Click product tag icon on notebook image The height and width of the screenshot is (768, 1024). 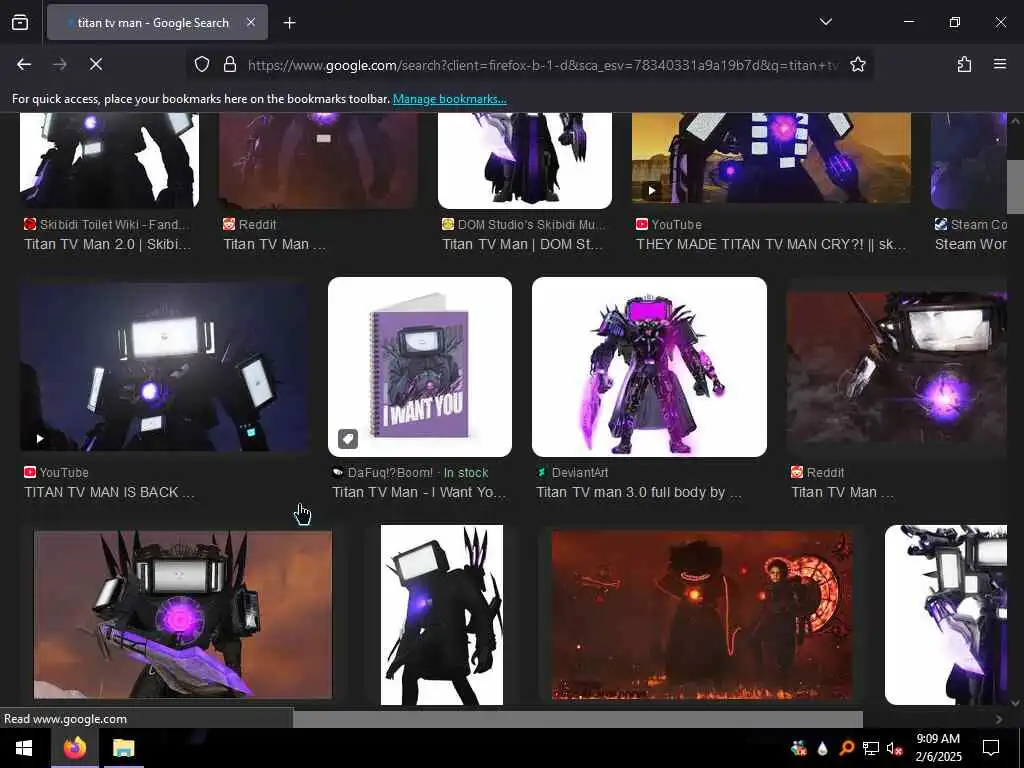click(x=348, y=439)
